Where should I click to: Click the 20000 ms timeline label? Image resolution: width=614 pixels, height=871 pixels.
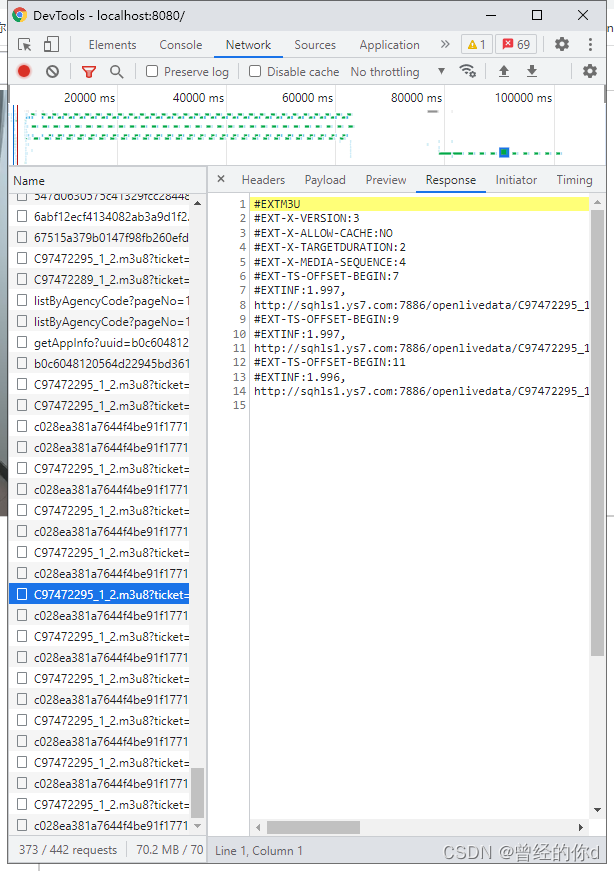(x=89, y=98)
